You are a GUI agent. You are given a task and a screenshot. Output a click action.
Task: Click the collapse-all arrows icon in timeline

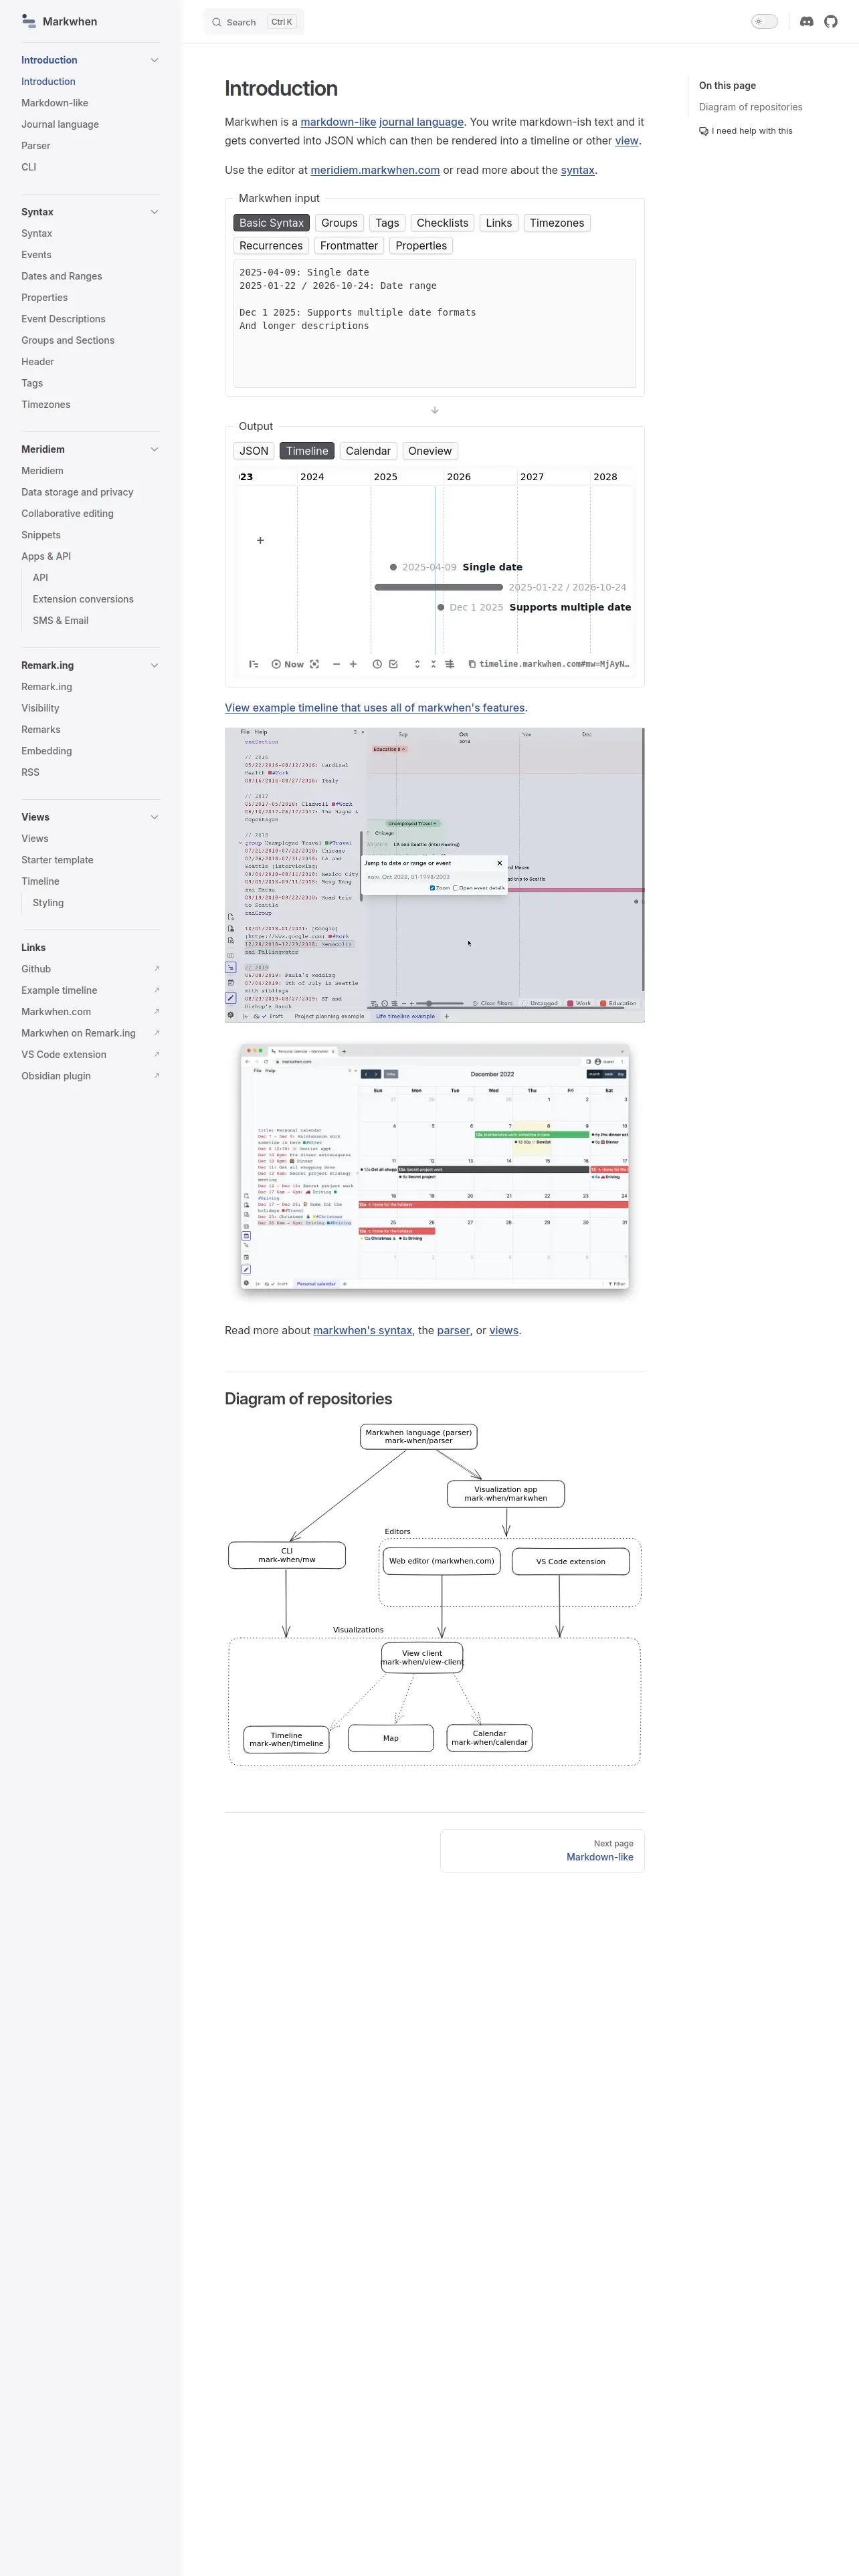pos(433,664)
